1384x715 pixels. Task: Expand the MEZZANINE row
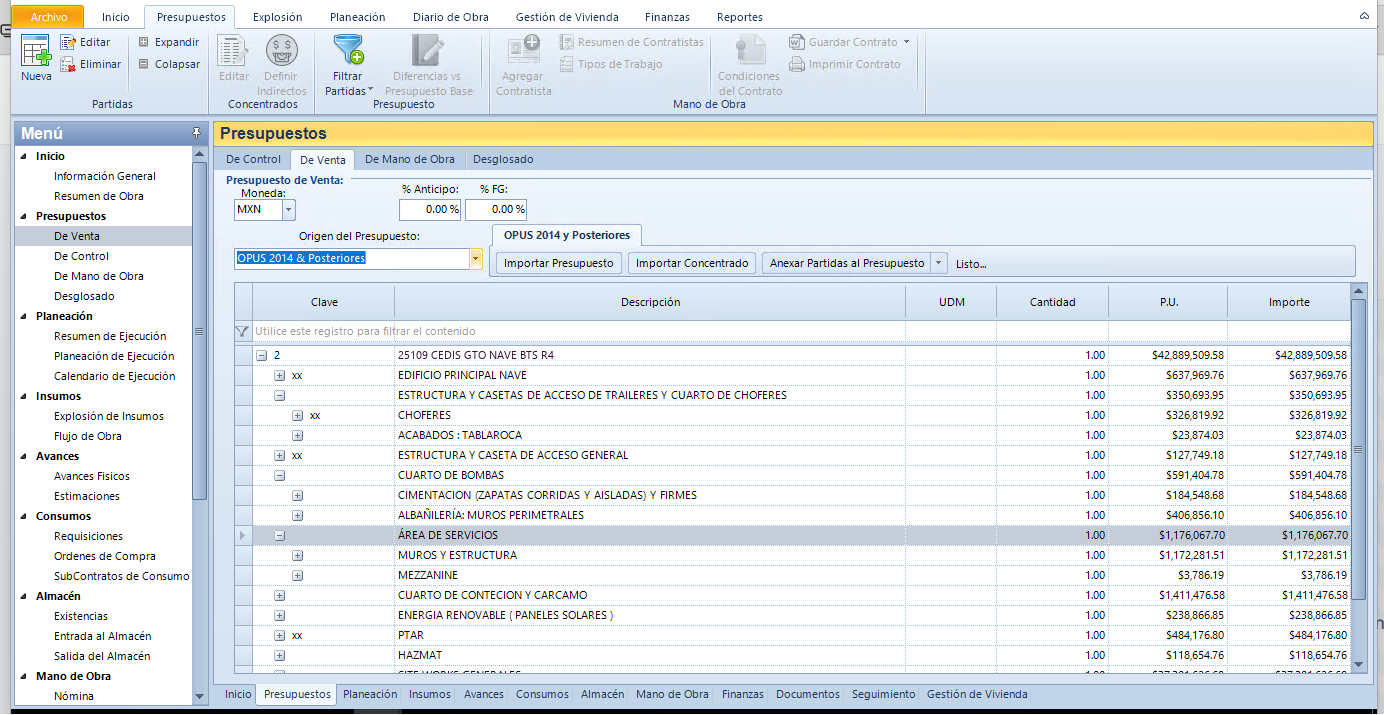pyautogui.click(x=298, y=575)
